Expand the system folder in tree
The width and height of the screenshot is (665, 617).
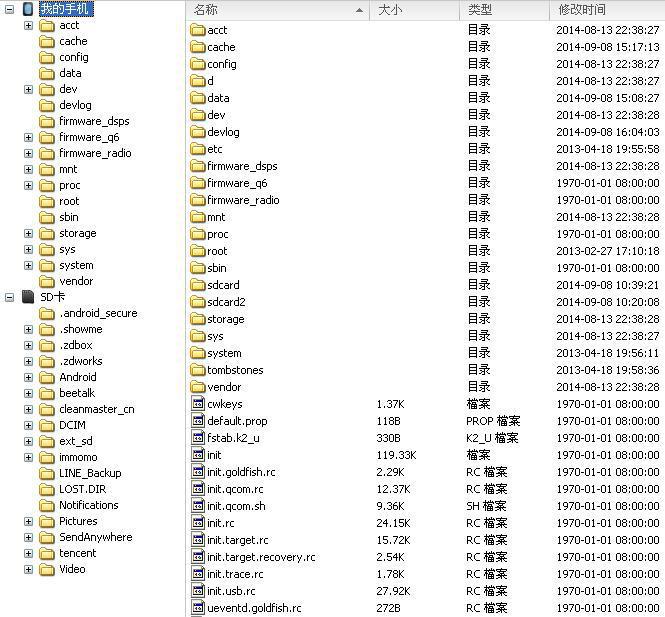tap(28, 265)
